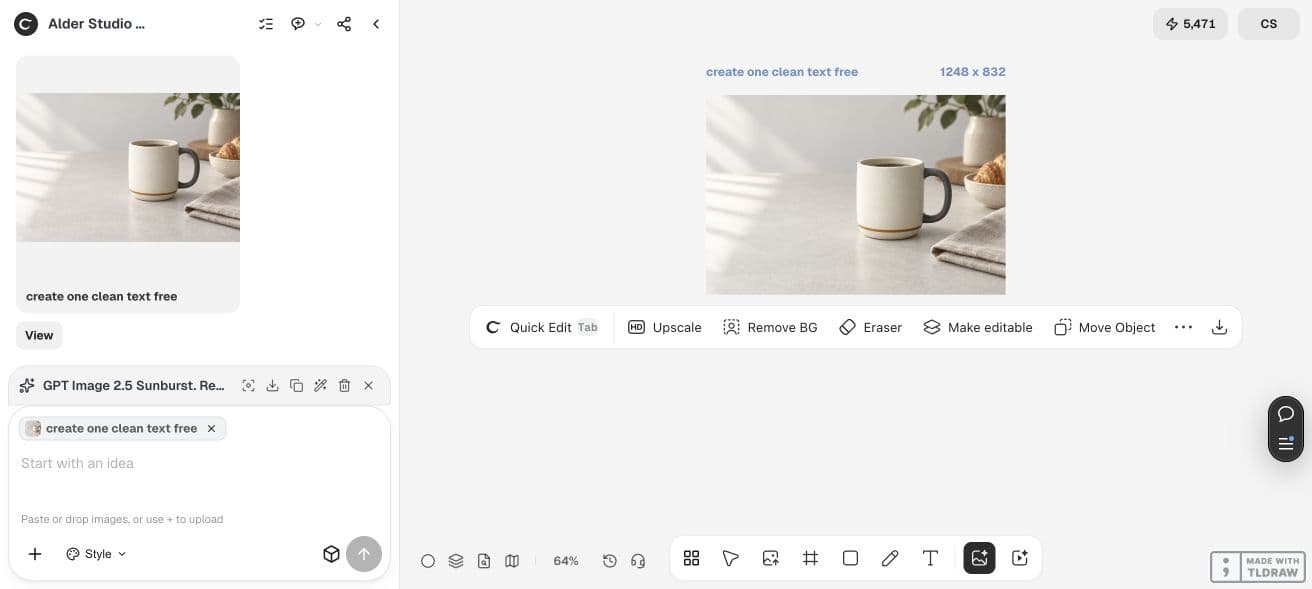
Task: Download the image from the floating toolbar
Action: tap(1219, 327)
